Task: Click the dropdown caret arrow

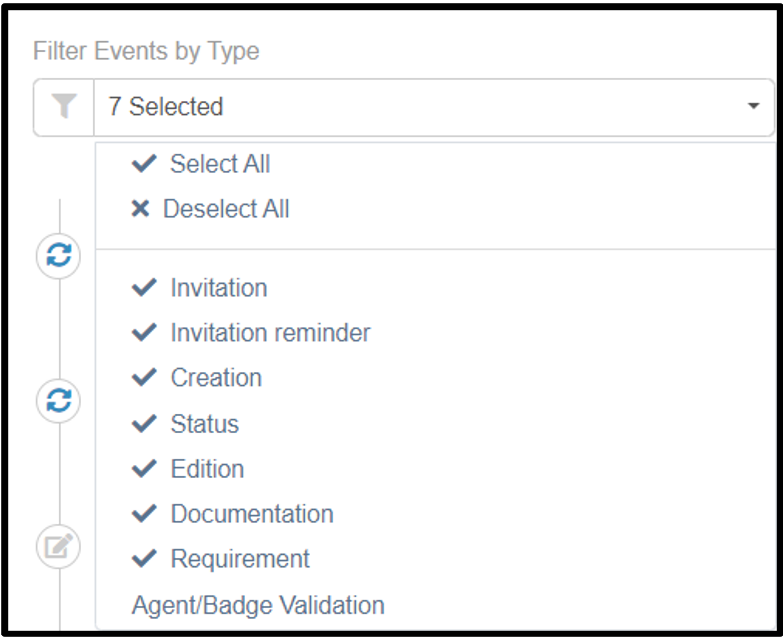Action: pos(754,106)
